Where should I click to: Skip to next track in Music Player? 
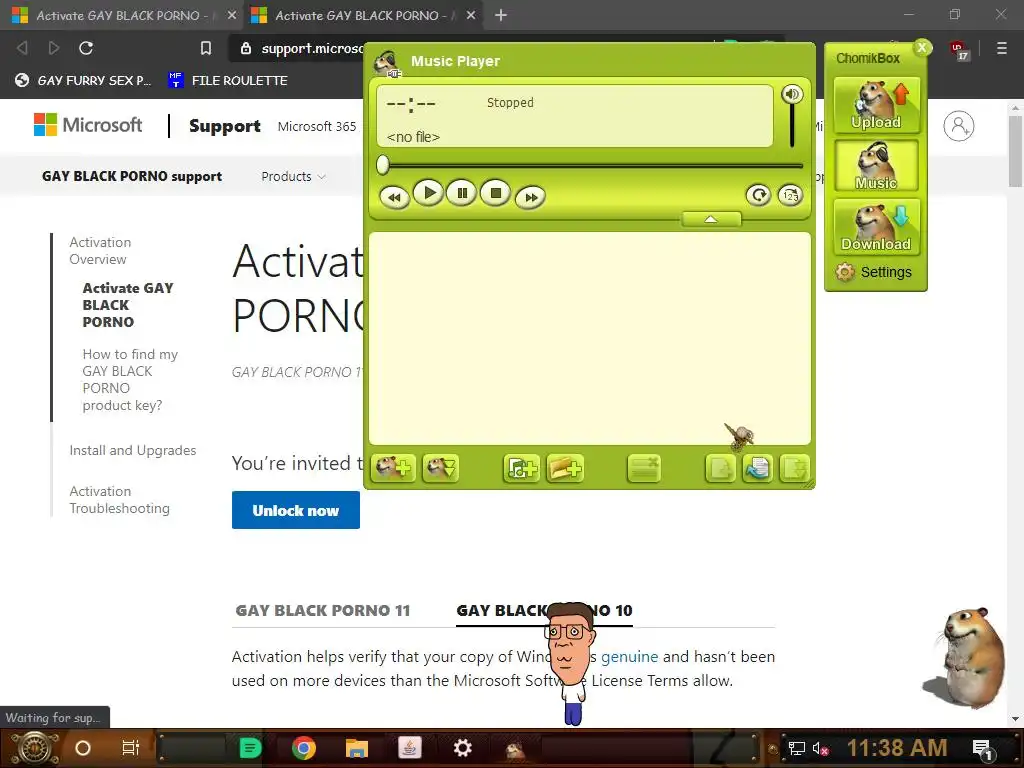[x=530, y=197]
